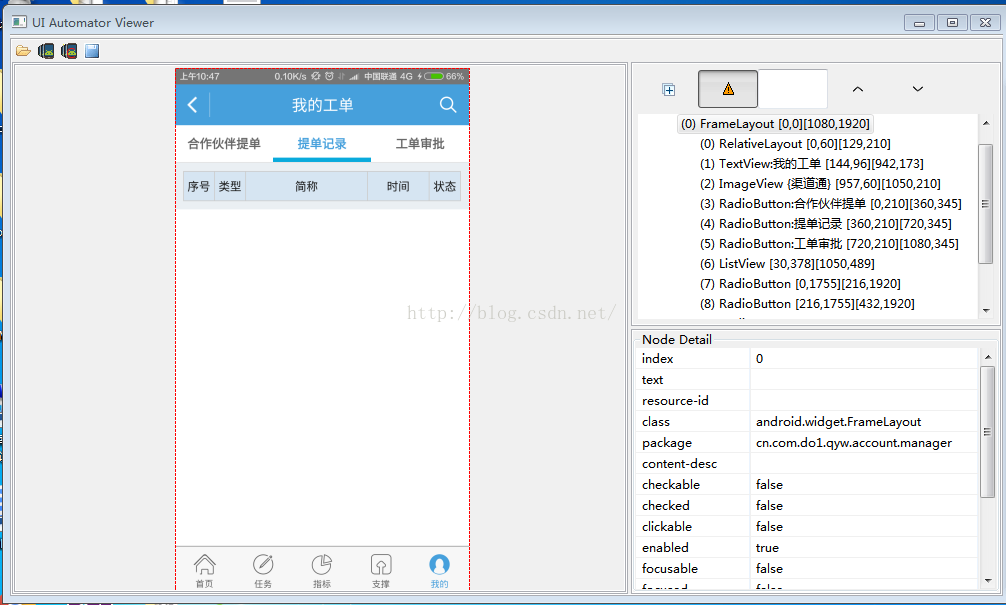Toggle the NAF nodes warning triangle button

point(728,89)
